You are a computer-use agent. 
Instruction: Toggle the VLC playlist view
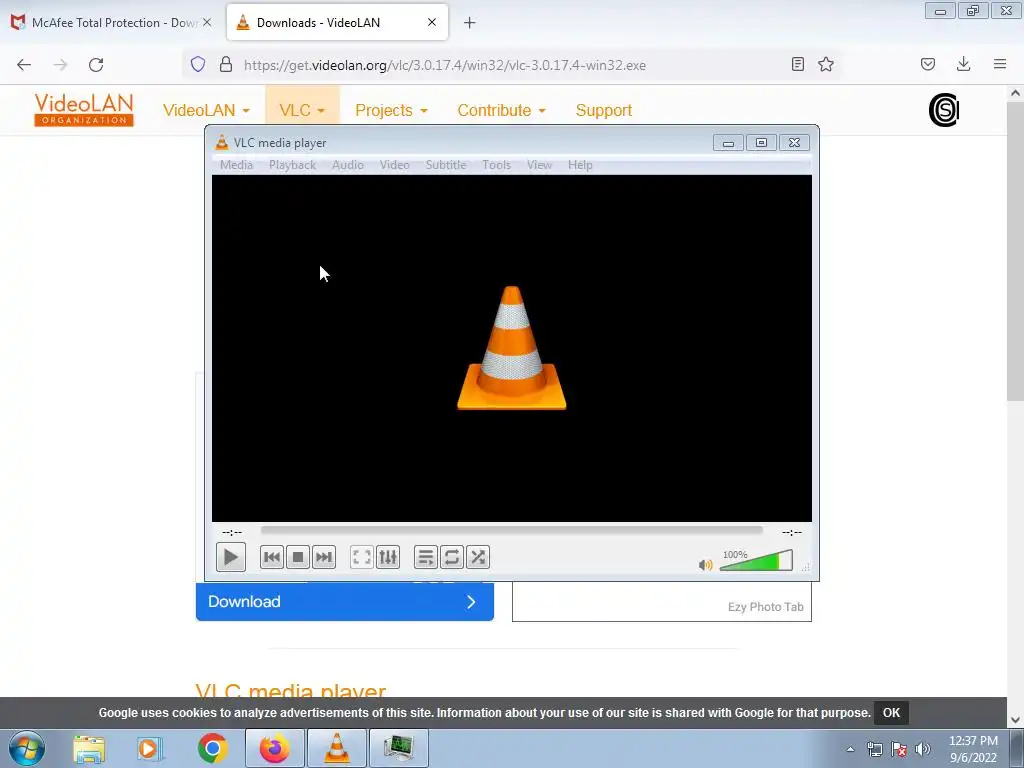[x=426, y=557]
